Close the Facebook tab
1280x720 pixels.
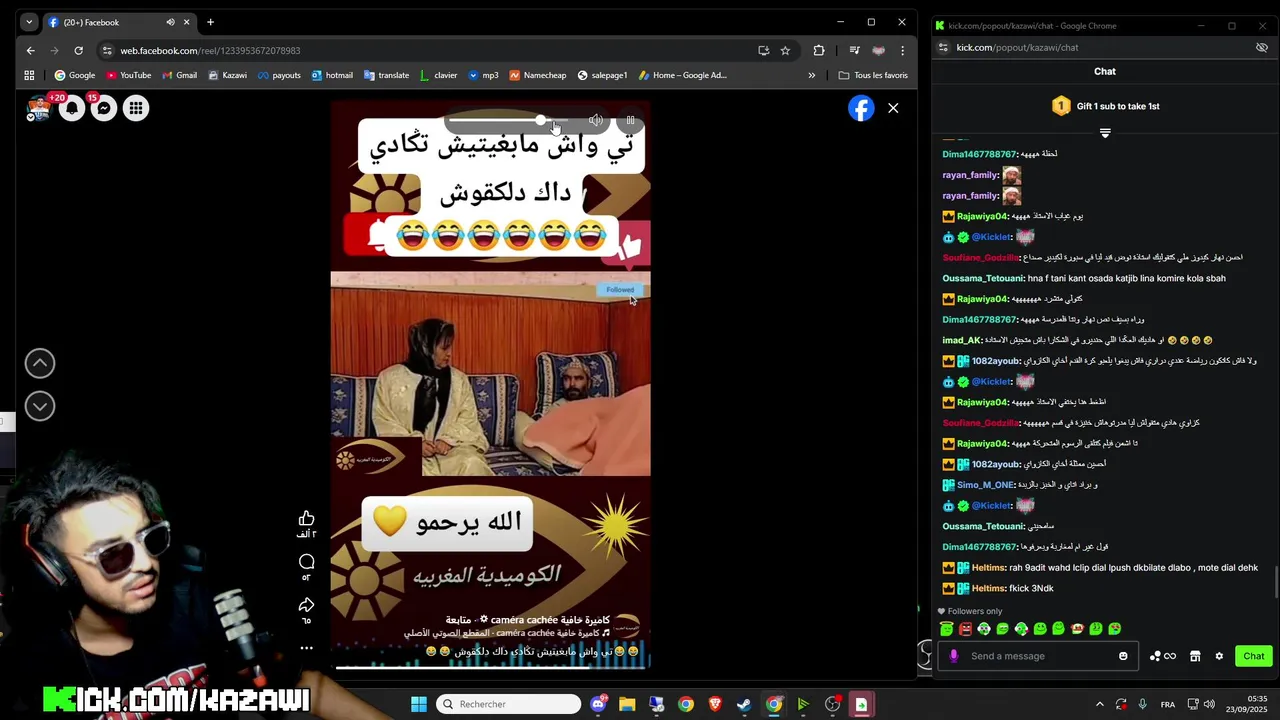[186, 22]
